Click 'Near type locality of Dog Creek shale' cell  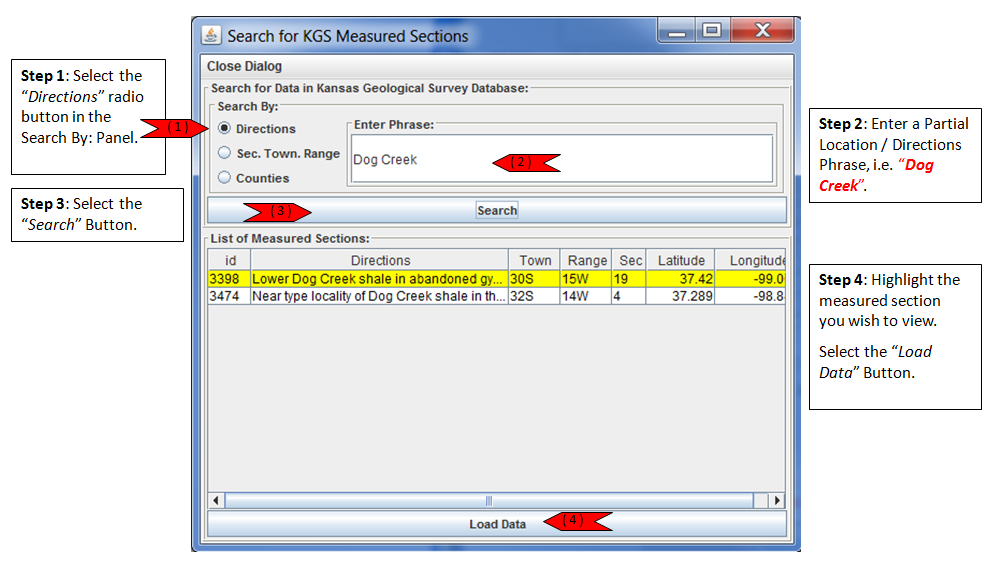[x=380, y=296]
